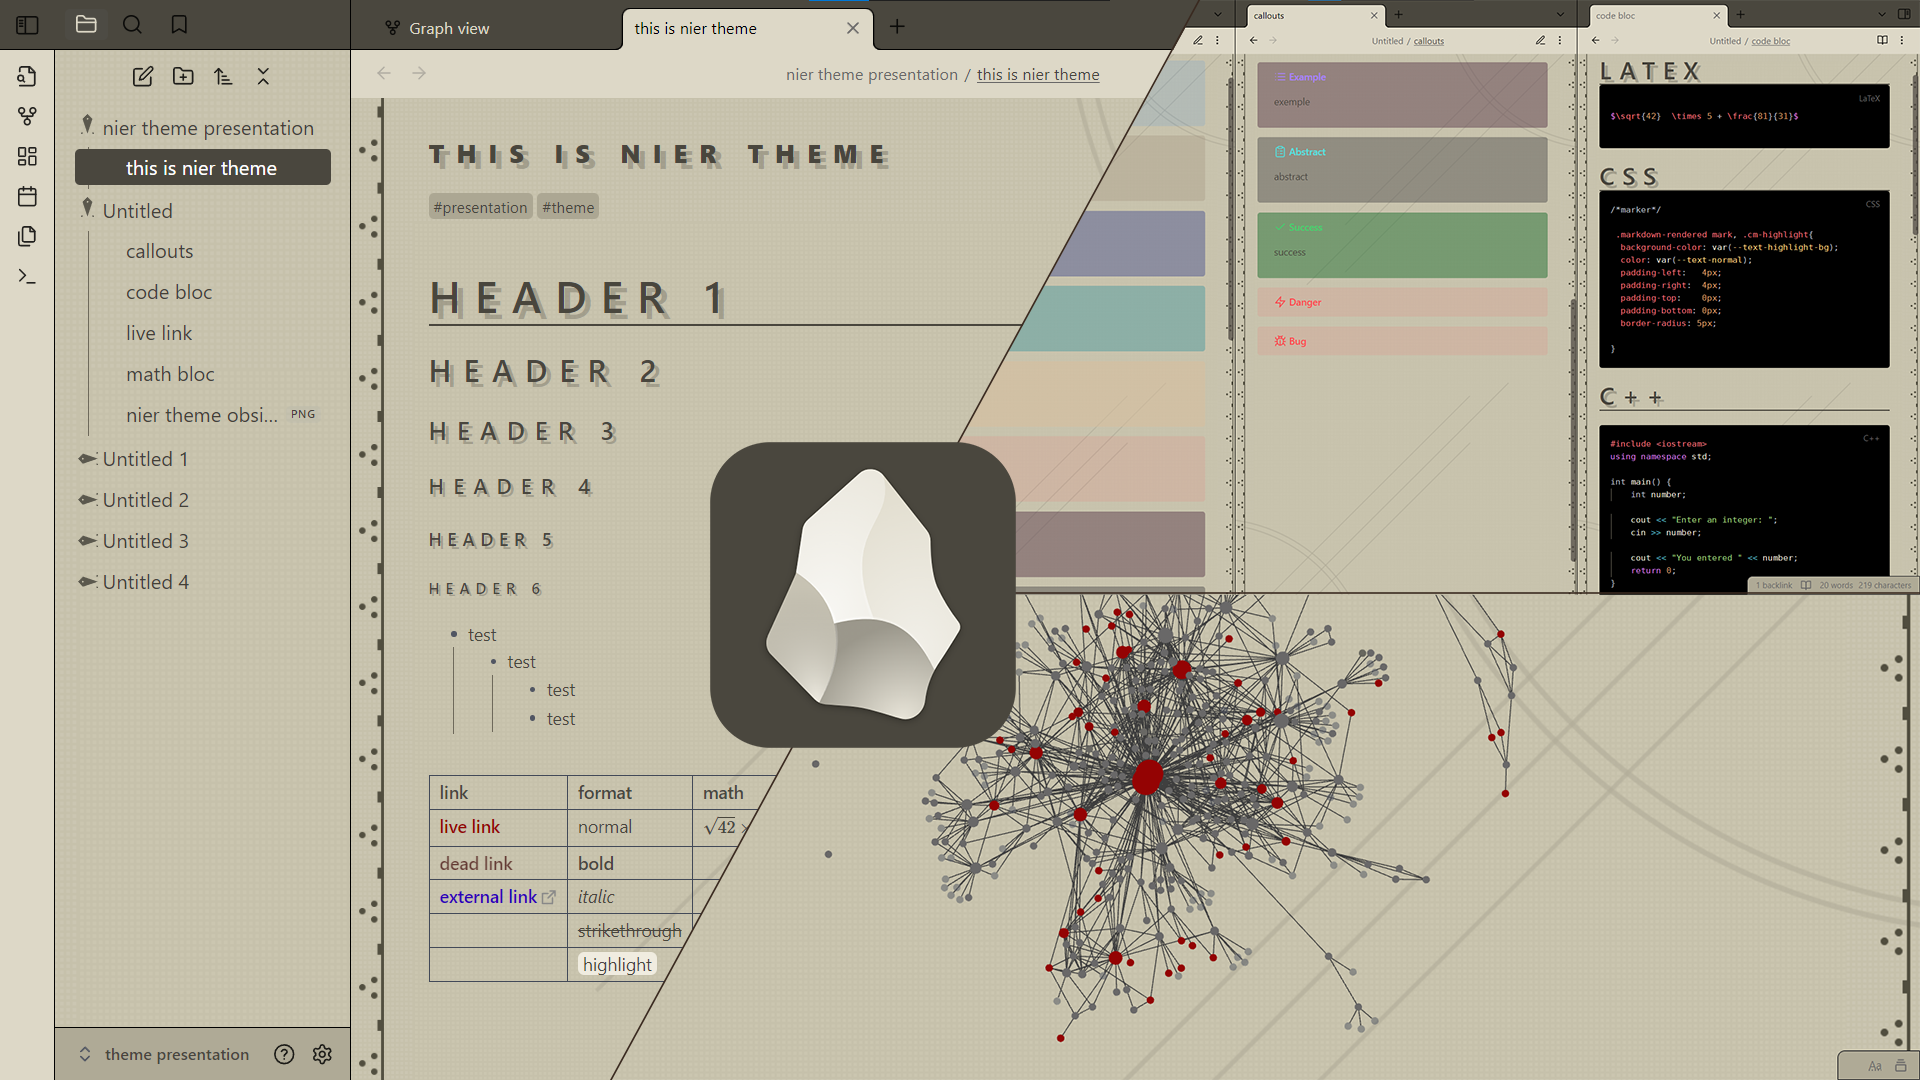Open the vault switcher theme presentation

click(x=165, y=1054)
